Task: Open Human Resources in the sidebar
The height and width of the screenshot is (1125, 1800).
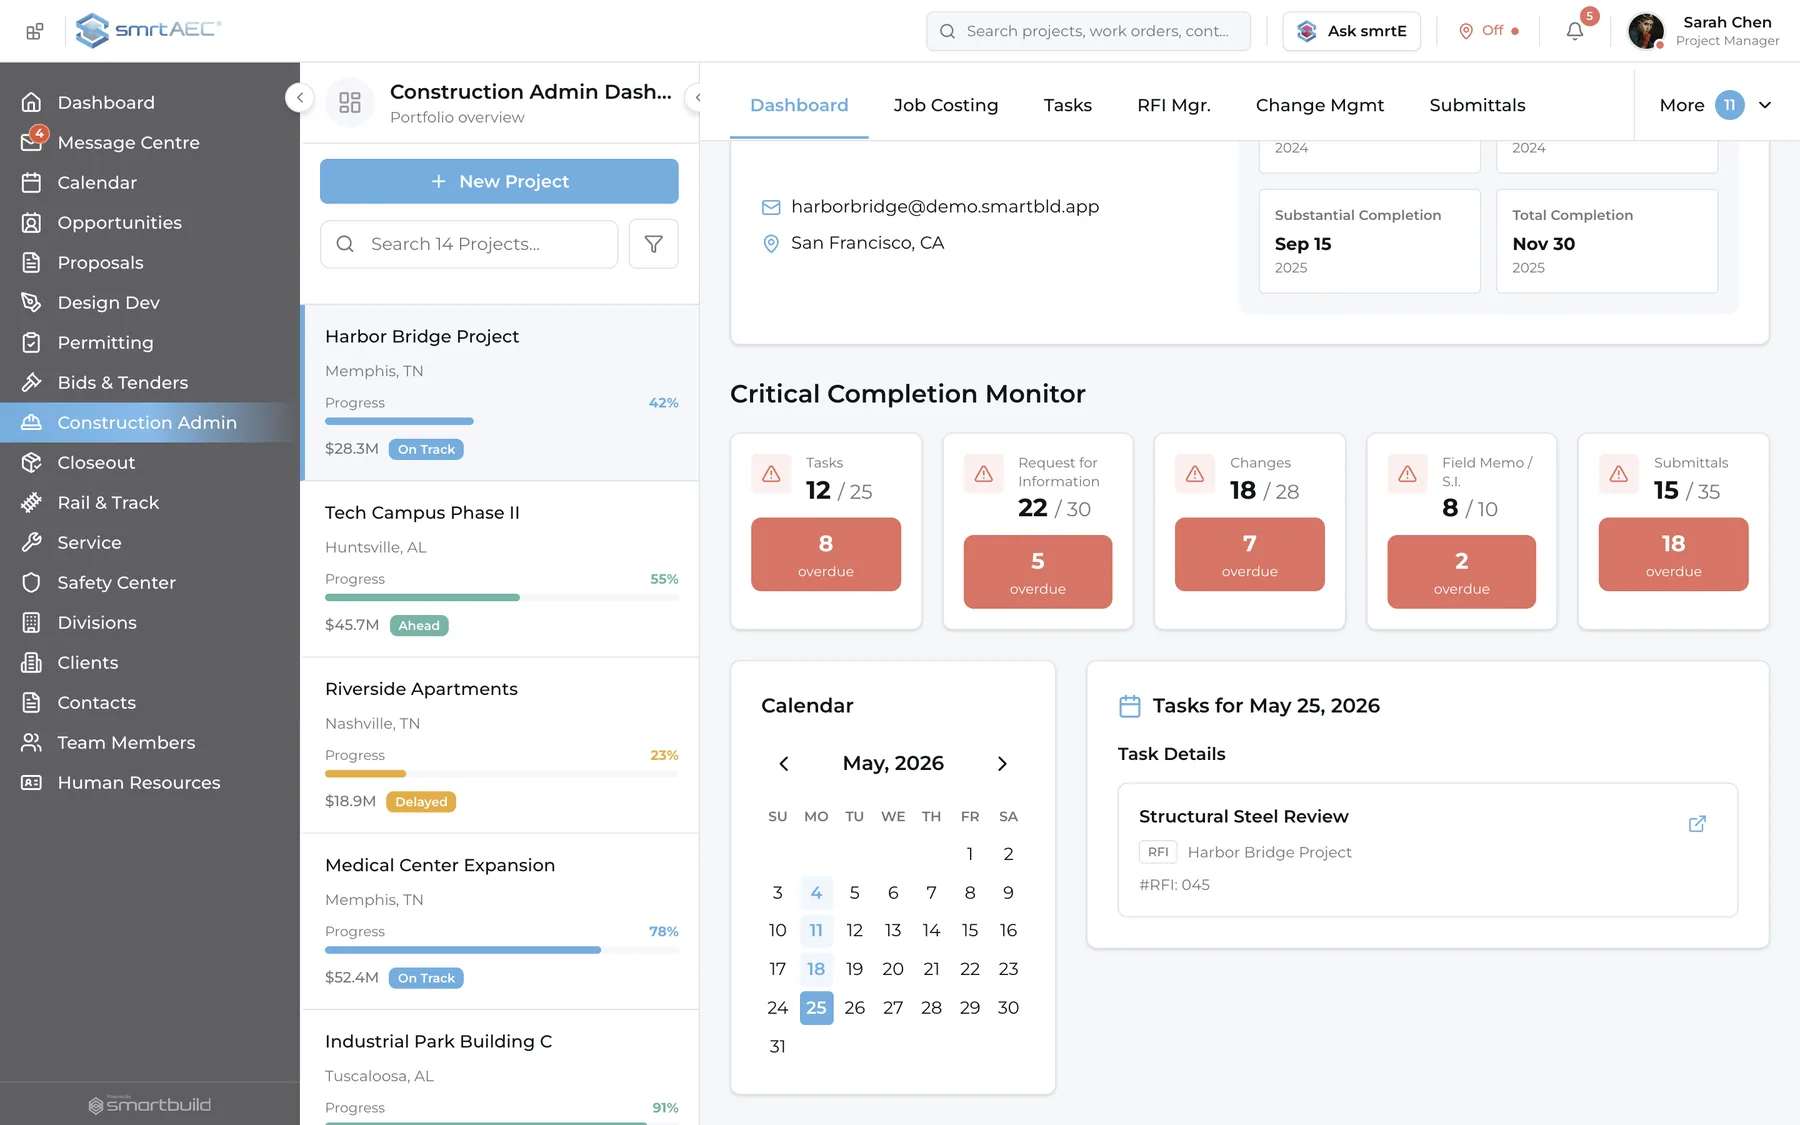Action: (150, 782)
